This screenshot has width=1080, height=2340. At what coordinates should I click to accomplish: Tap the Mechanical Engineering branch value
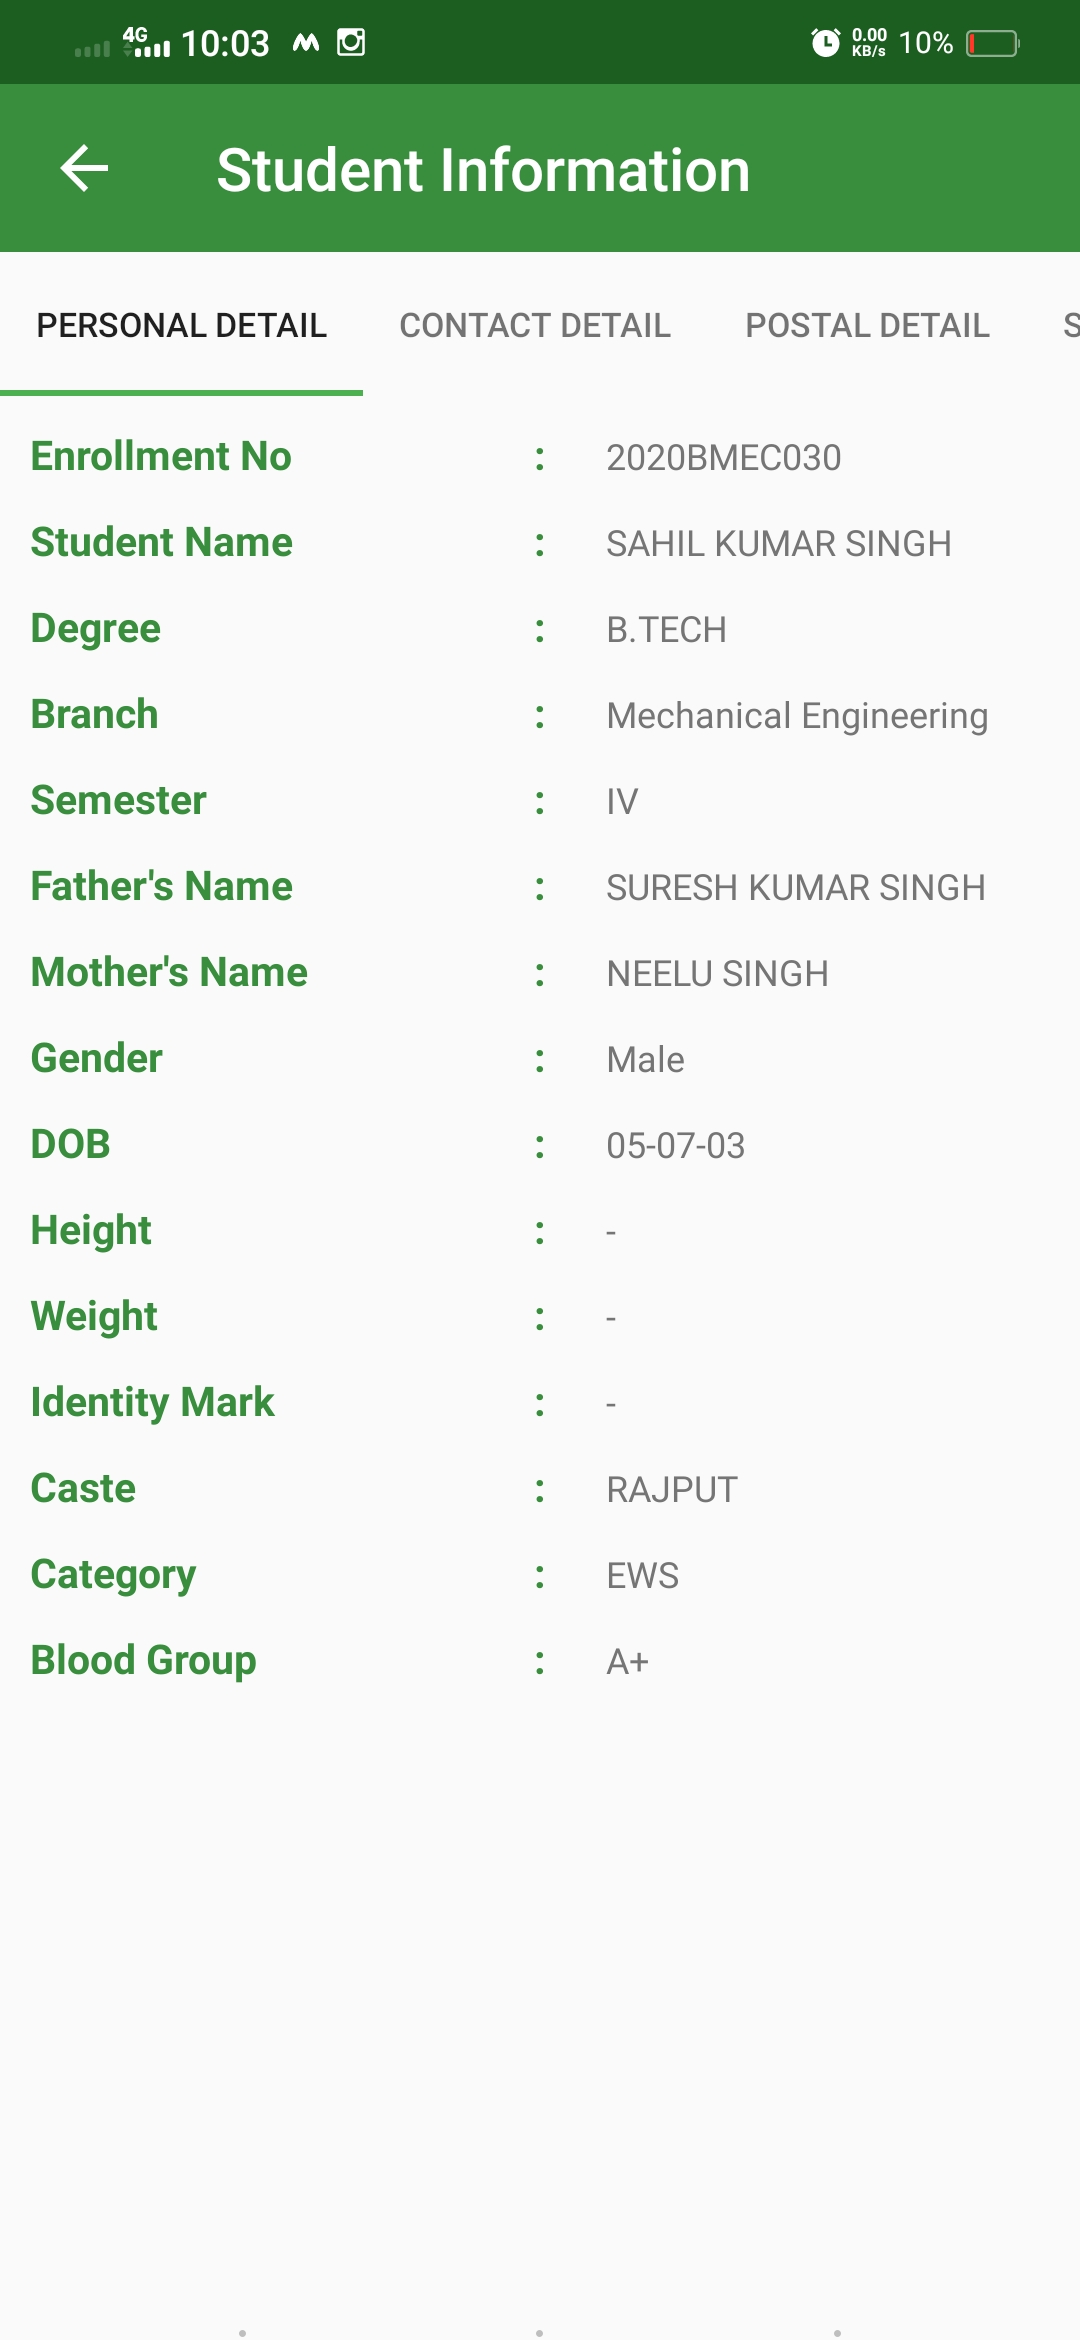[x=797, y=717]
